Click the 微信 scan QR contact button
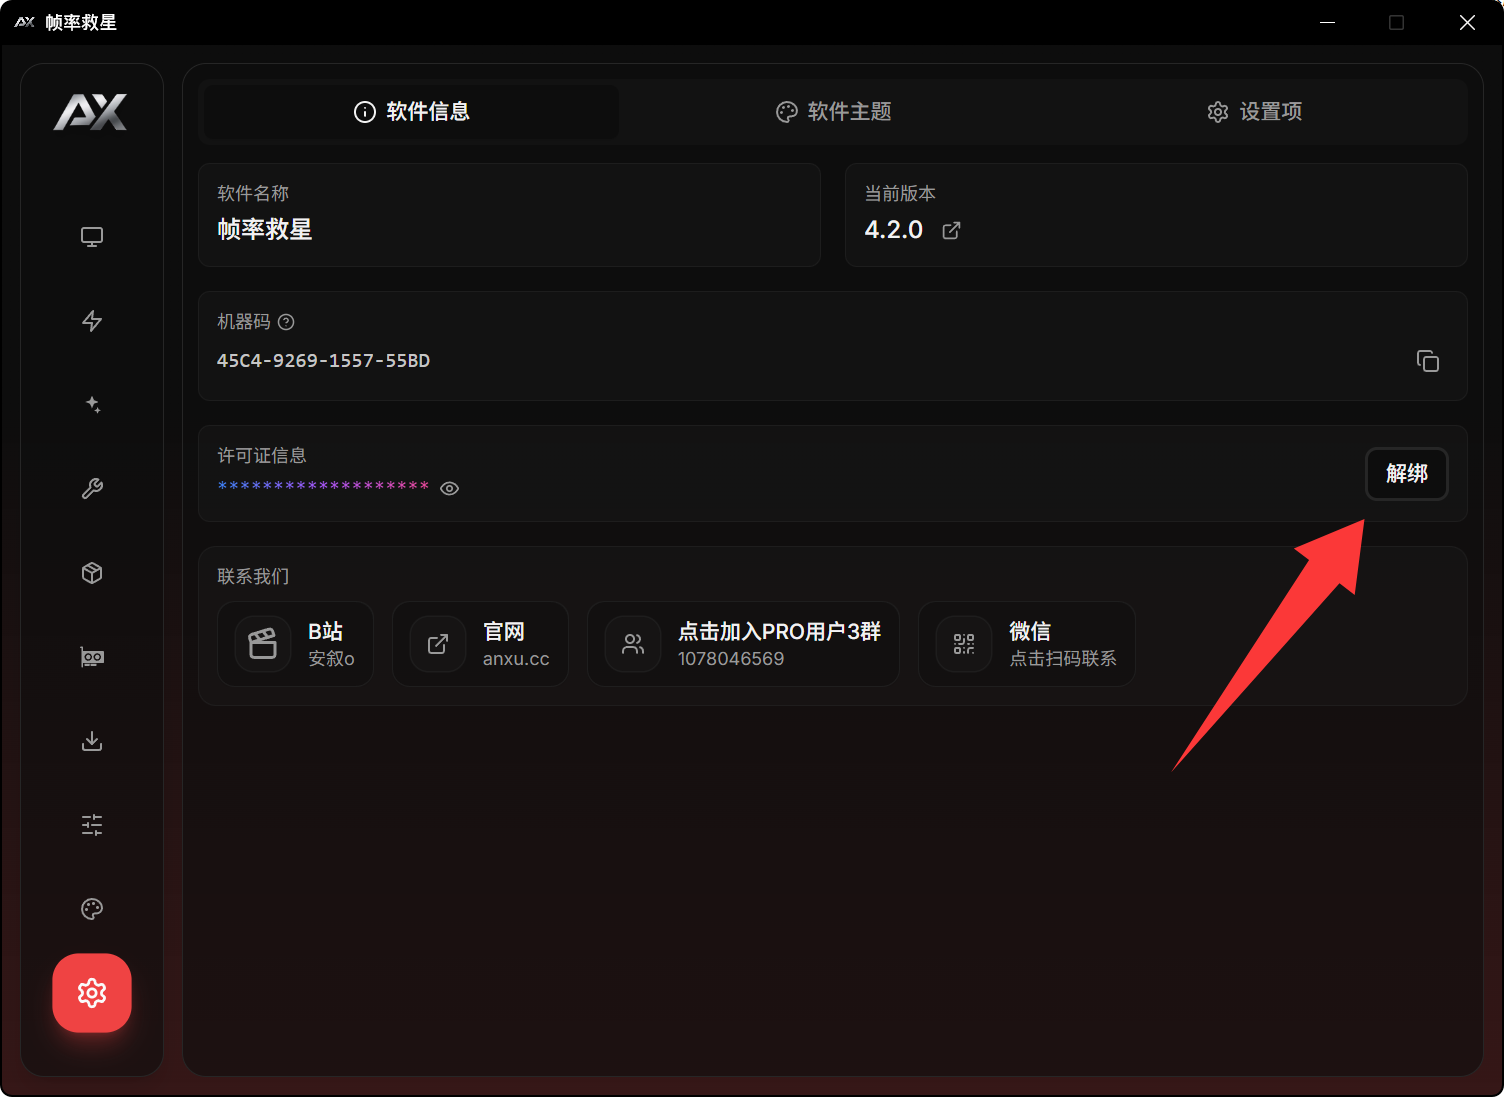Image resolution: width=1504 pixels, height=1097 pixels. pos(1026,645)
